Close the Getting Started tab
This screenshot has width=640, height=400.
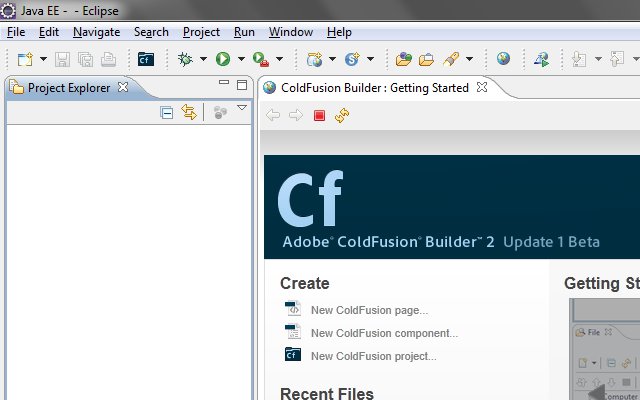pos(482,87)
